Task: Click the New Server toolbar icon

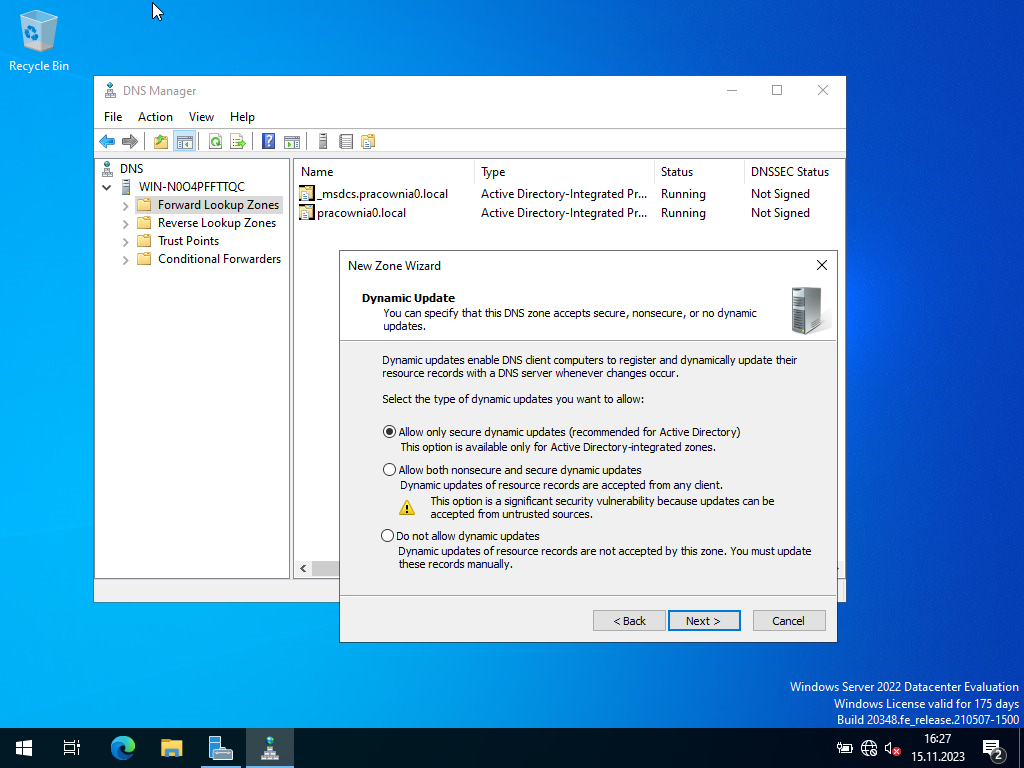Action: [323, 141]
